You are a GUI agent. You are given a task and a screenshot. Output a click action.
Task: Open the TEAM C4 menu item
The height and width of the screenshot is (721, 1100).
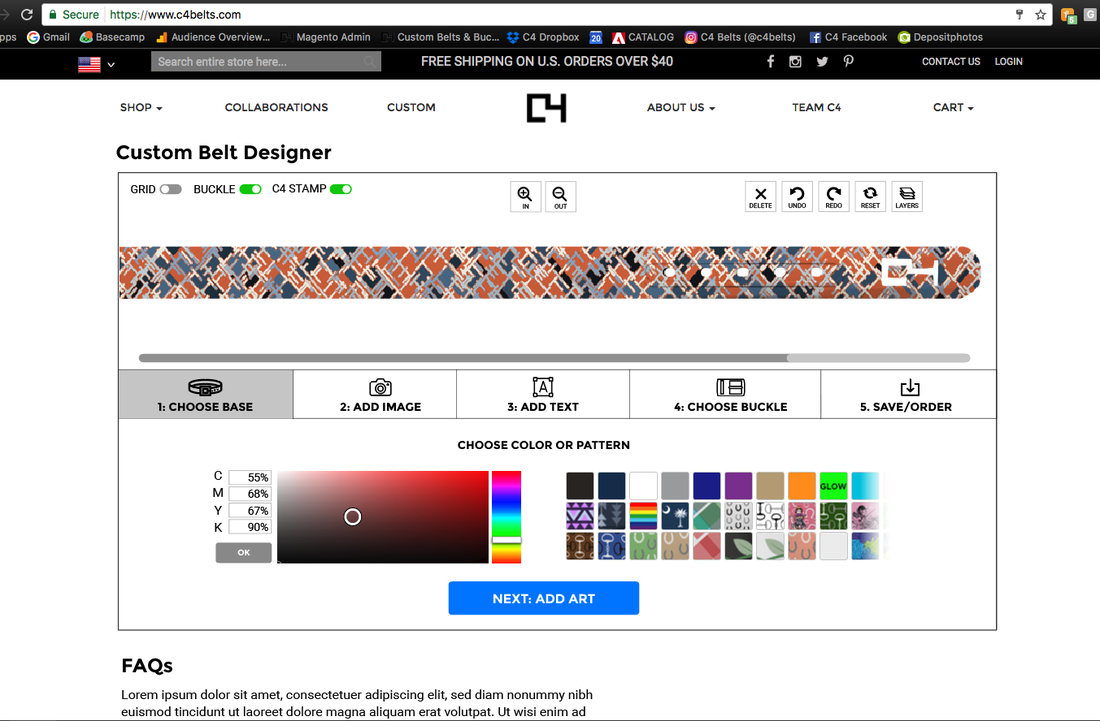point(817,107)
